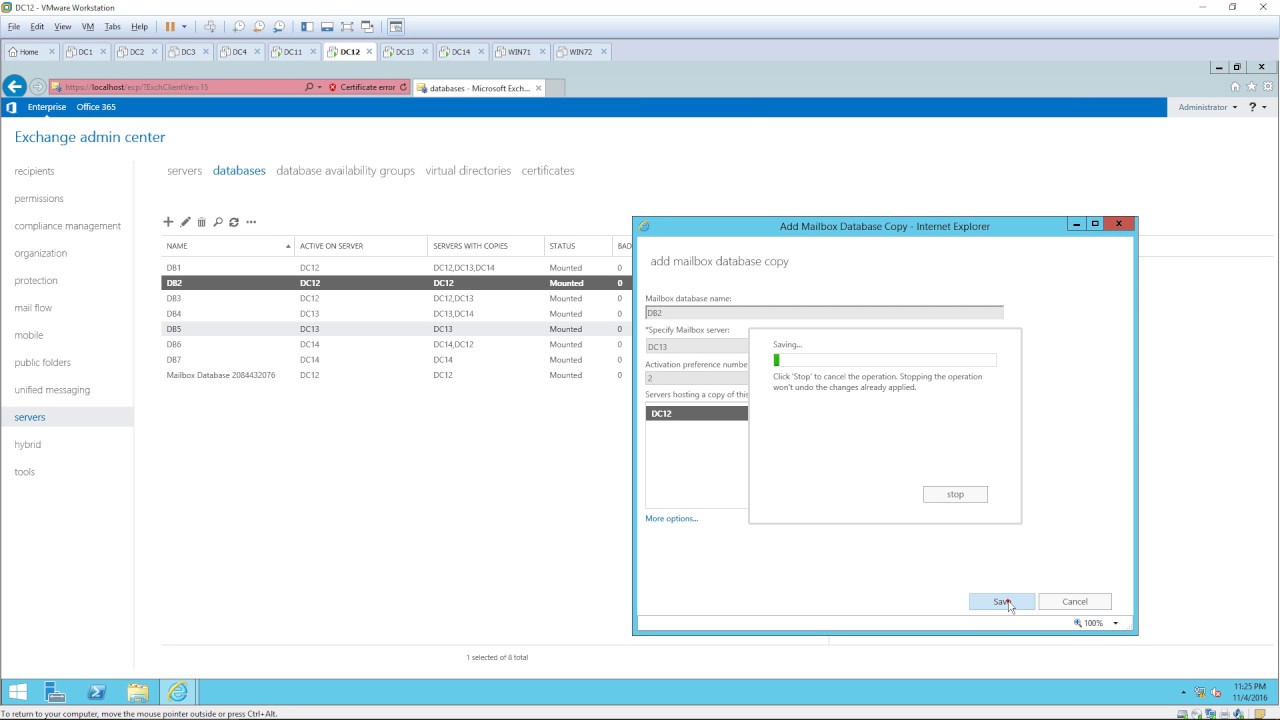Image resolution: width=1280 pixels, height=720 pixels.
Task: Click the Cancel button
Action: (1075, 601)
